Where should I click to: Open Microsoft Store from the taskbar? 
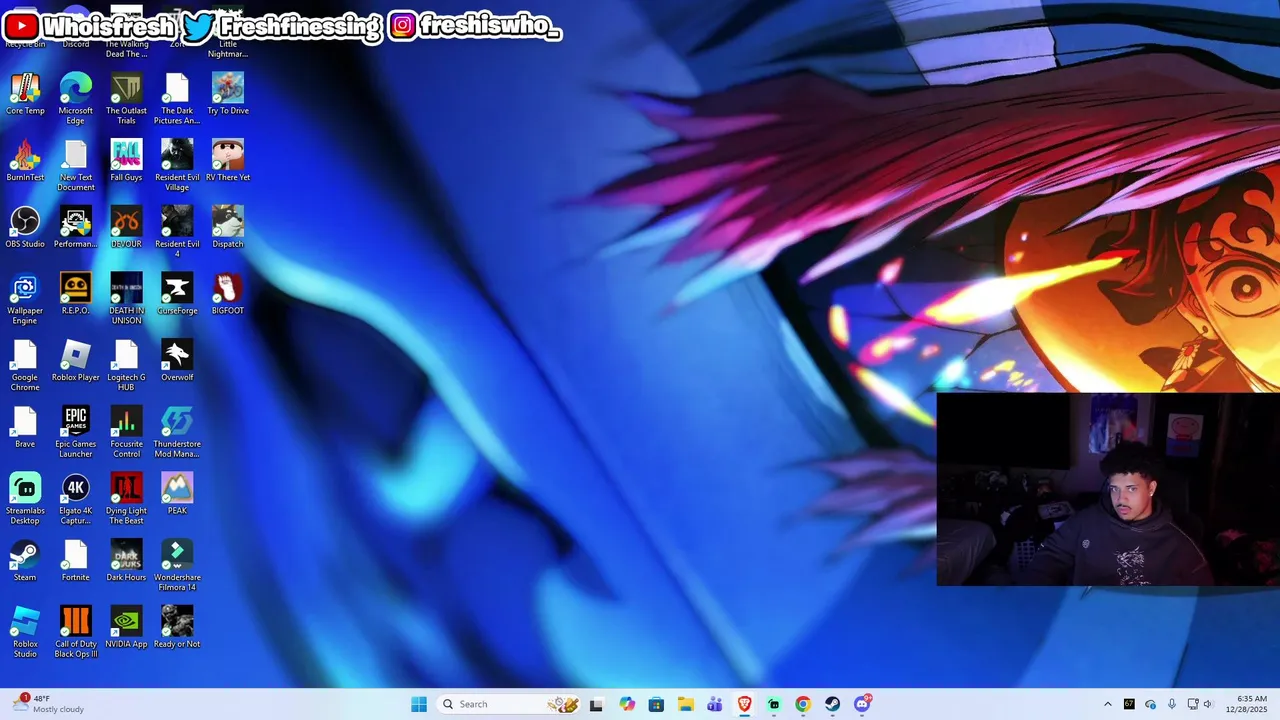[656, 704]
